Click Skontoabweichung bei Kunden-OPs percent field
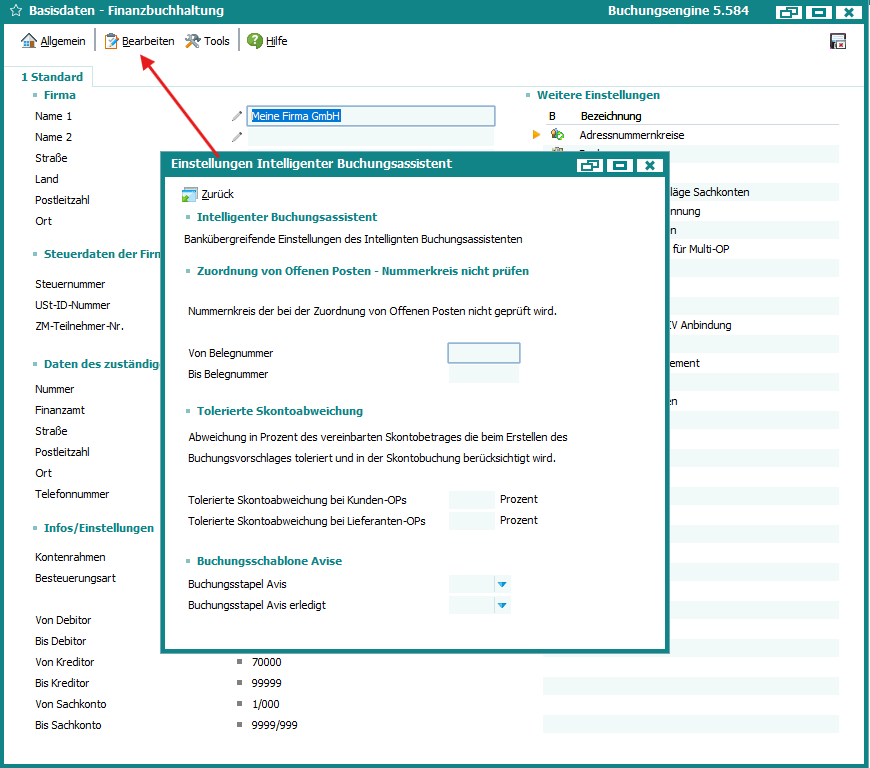The width and height of the screenshot is (870, 768). (471, 499)
